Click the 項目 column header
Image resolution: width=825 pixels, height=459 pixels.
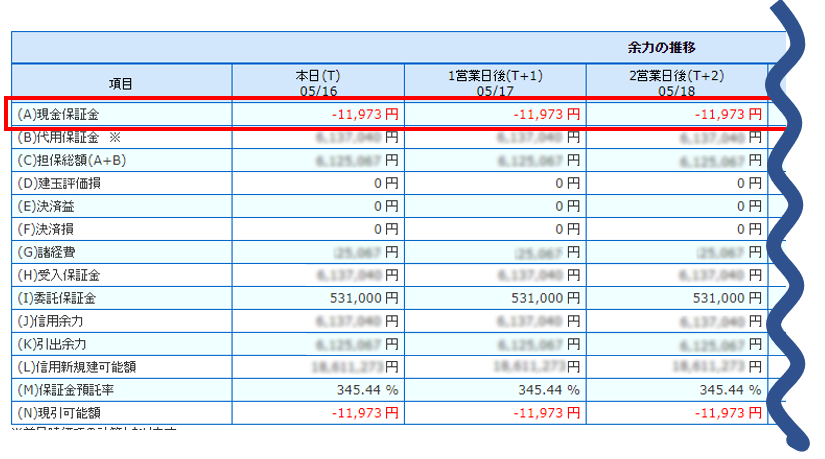point(121,83)
